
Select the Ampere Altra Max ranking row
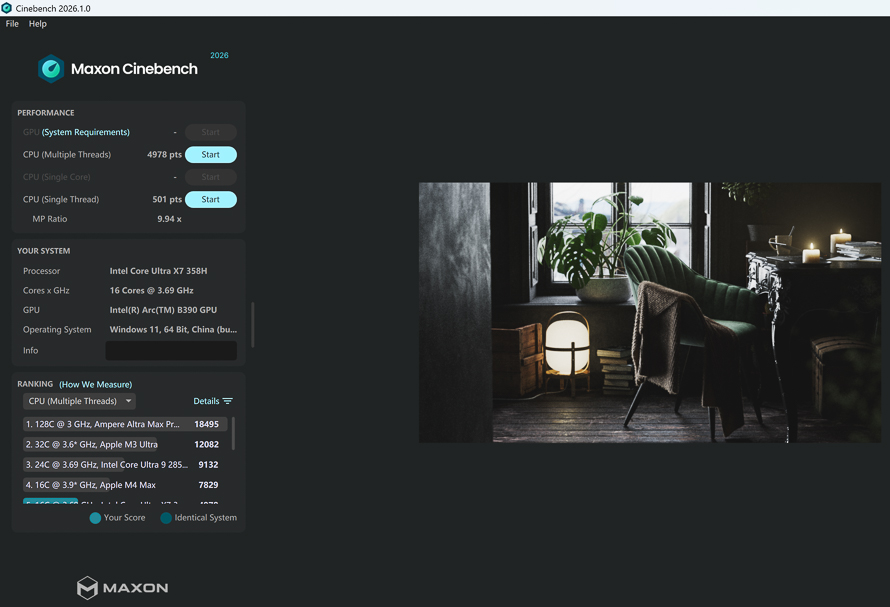(125, 424)
